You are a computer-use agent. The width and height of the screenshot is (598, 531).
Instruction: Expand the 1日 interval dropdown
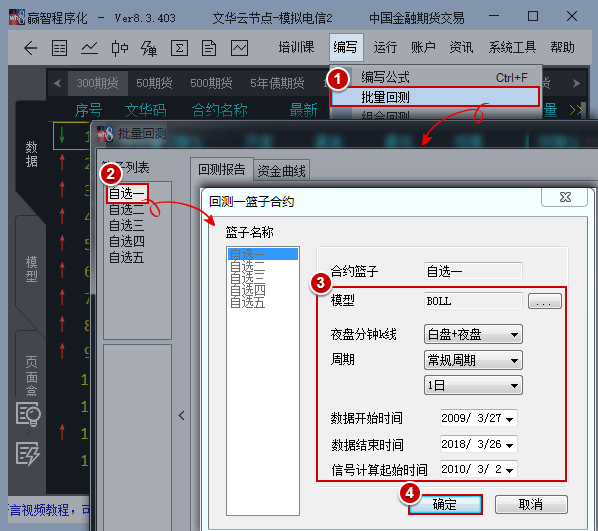pos(473,385)
